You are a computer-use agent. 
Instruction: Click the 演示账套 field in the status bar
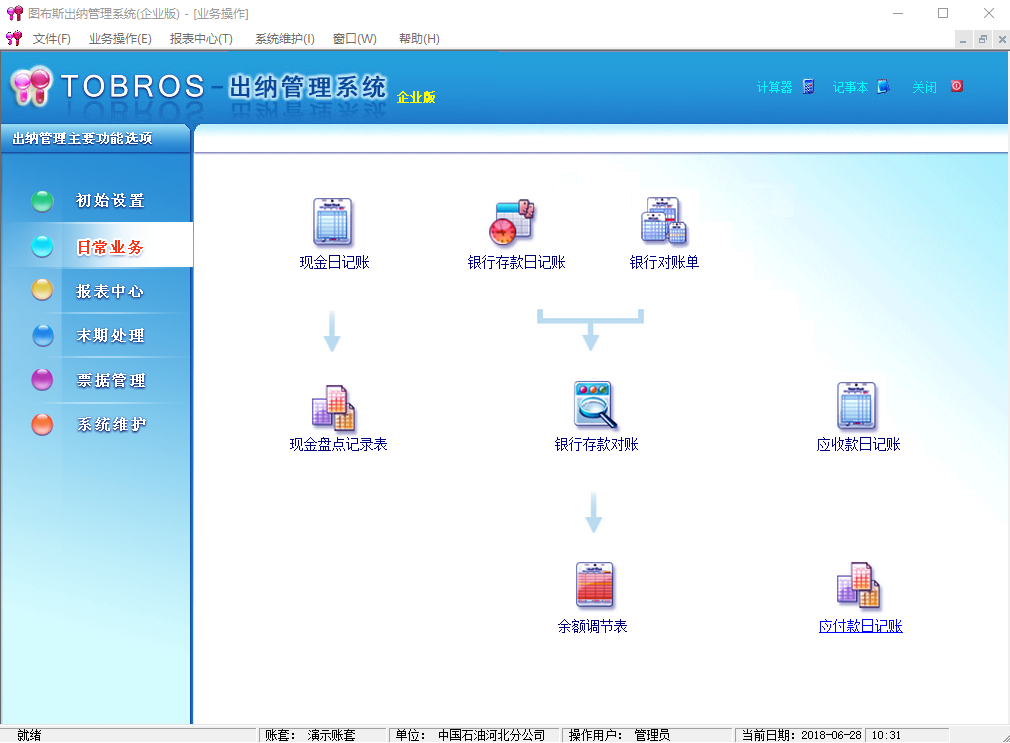tap(334, 734)
